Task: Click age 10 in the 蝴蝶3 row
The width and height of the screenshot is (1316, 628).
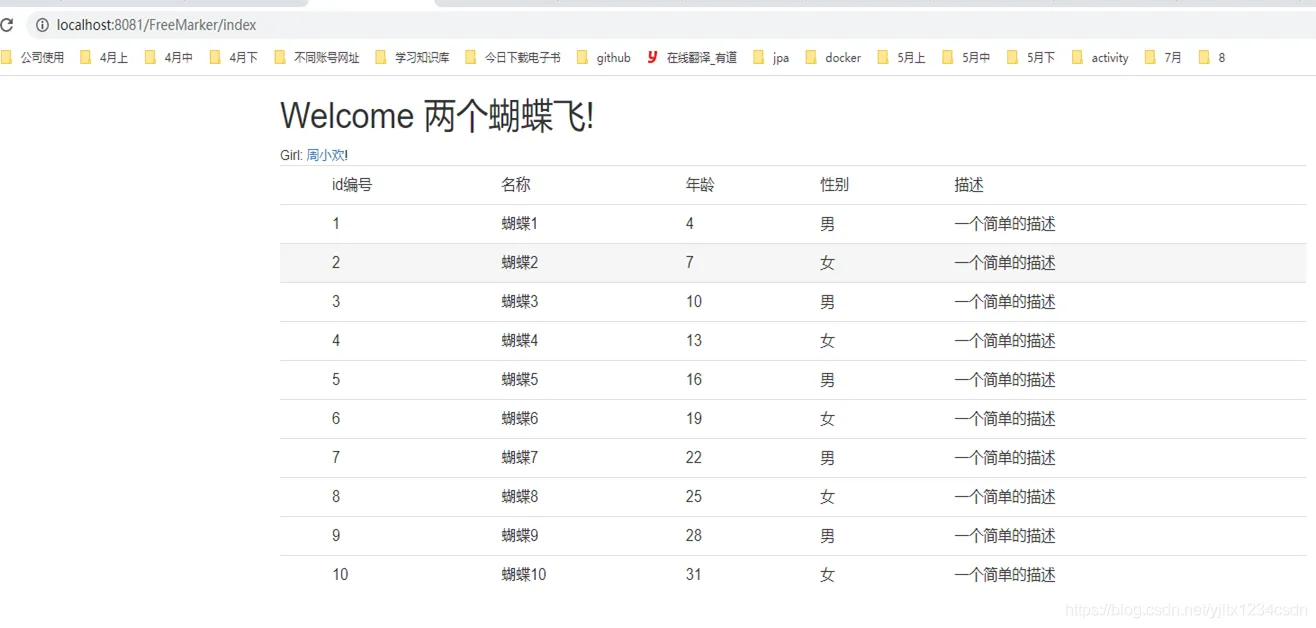Action: 694,302
